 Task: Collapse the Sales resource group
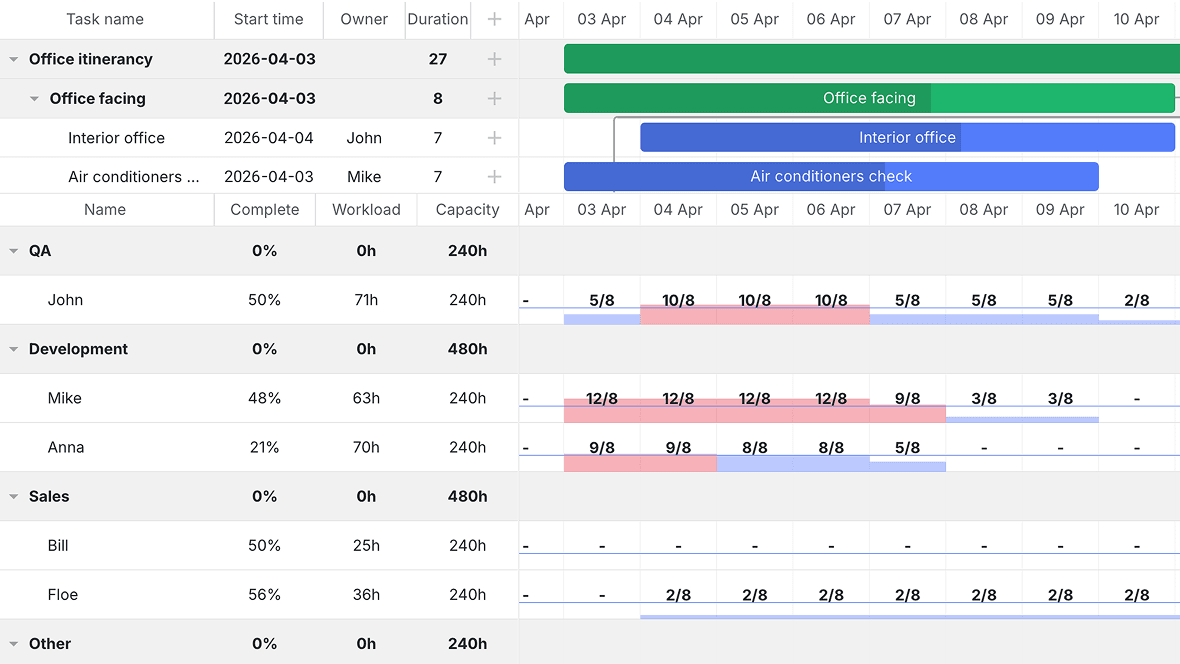(14, 497)
